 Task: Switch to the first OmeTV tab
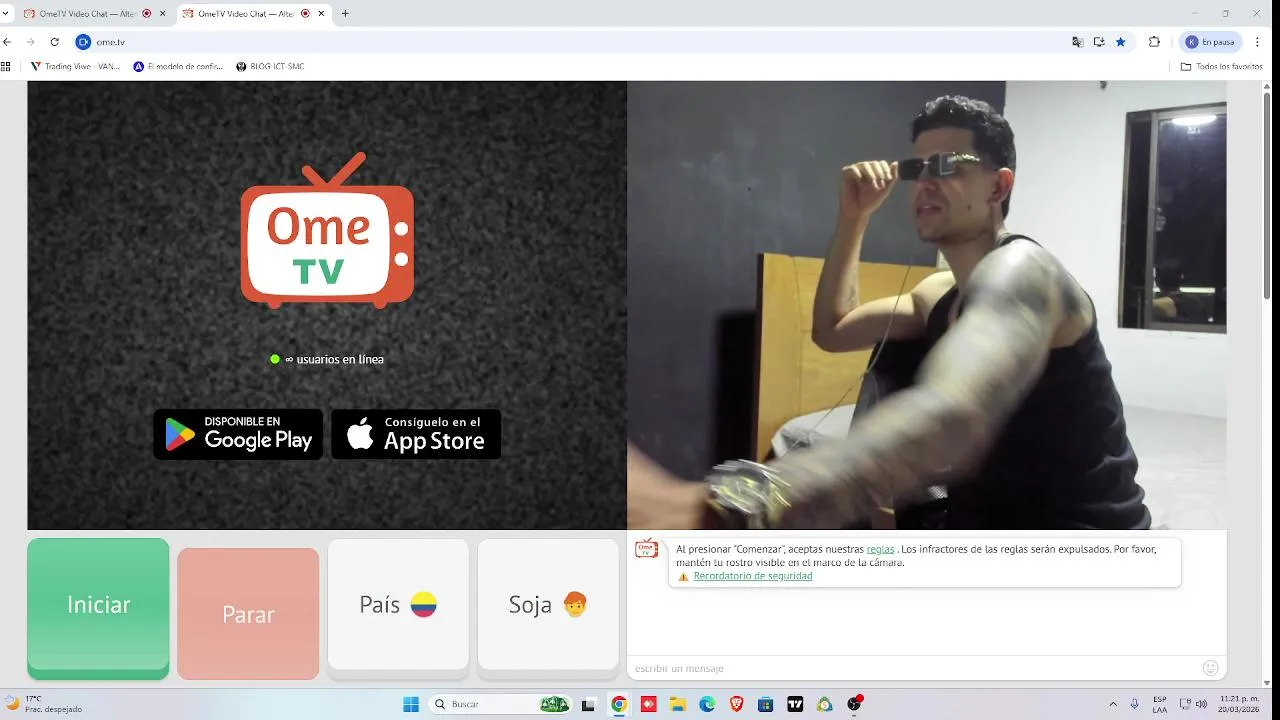click(93, 14)
